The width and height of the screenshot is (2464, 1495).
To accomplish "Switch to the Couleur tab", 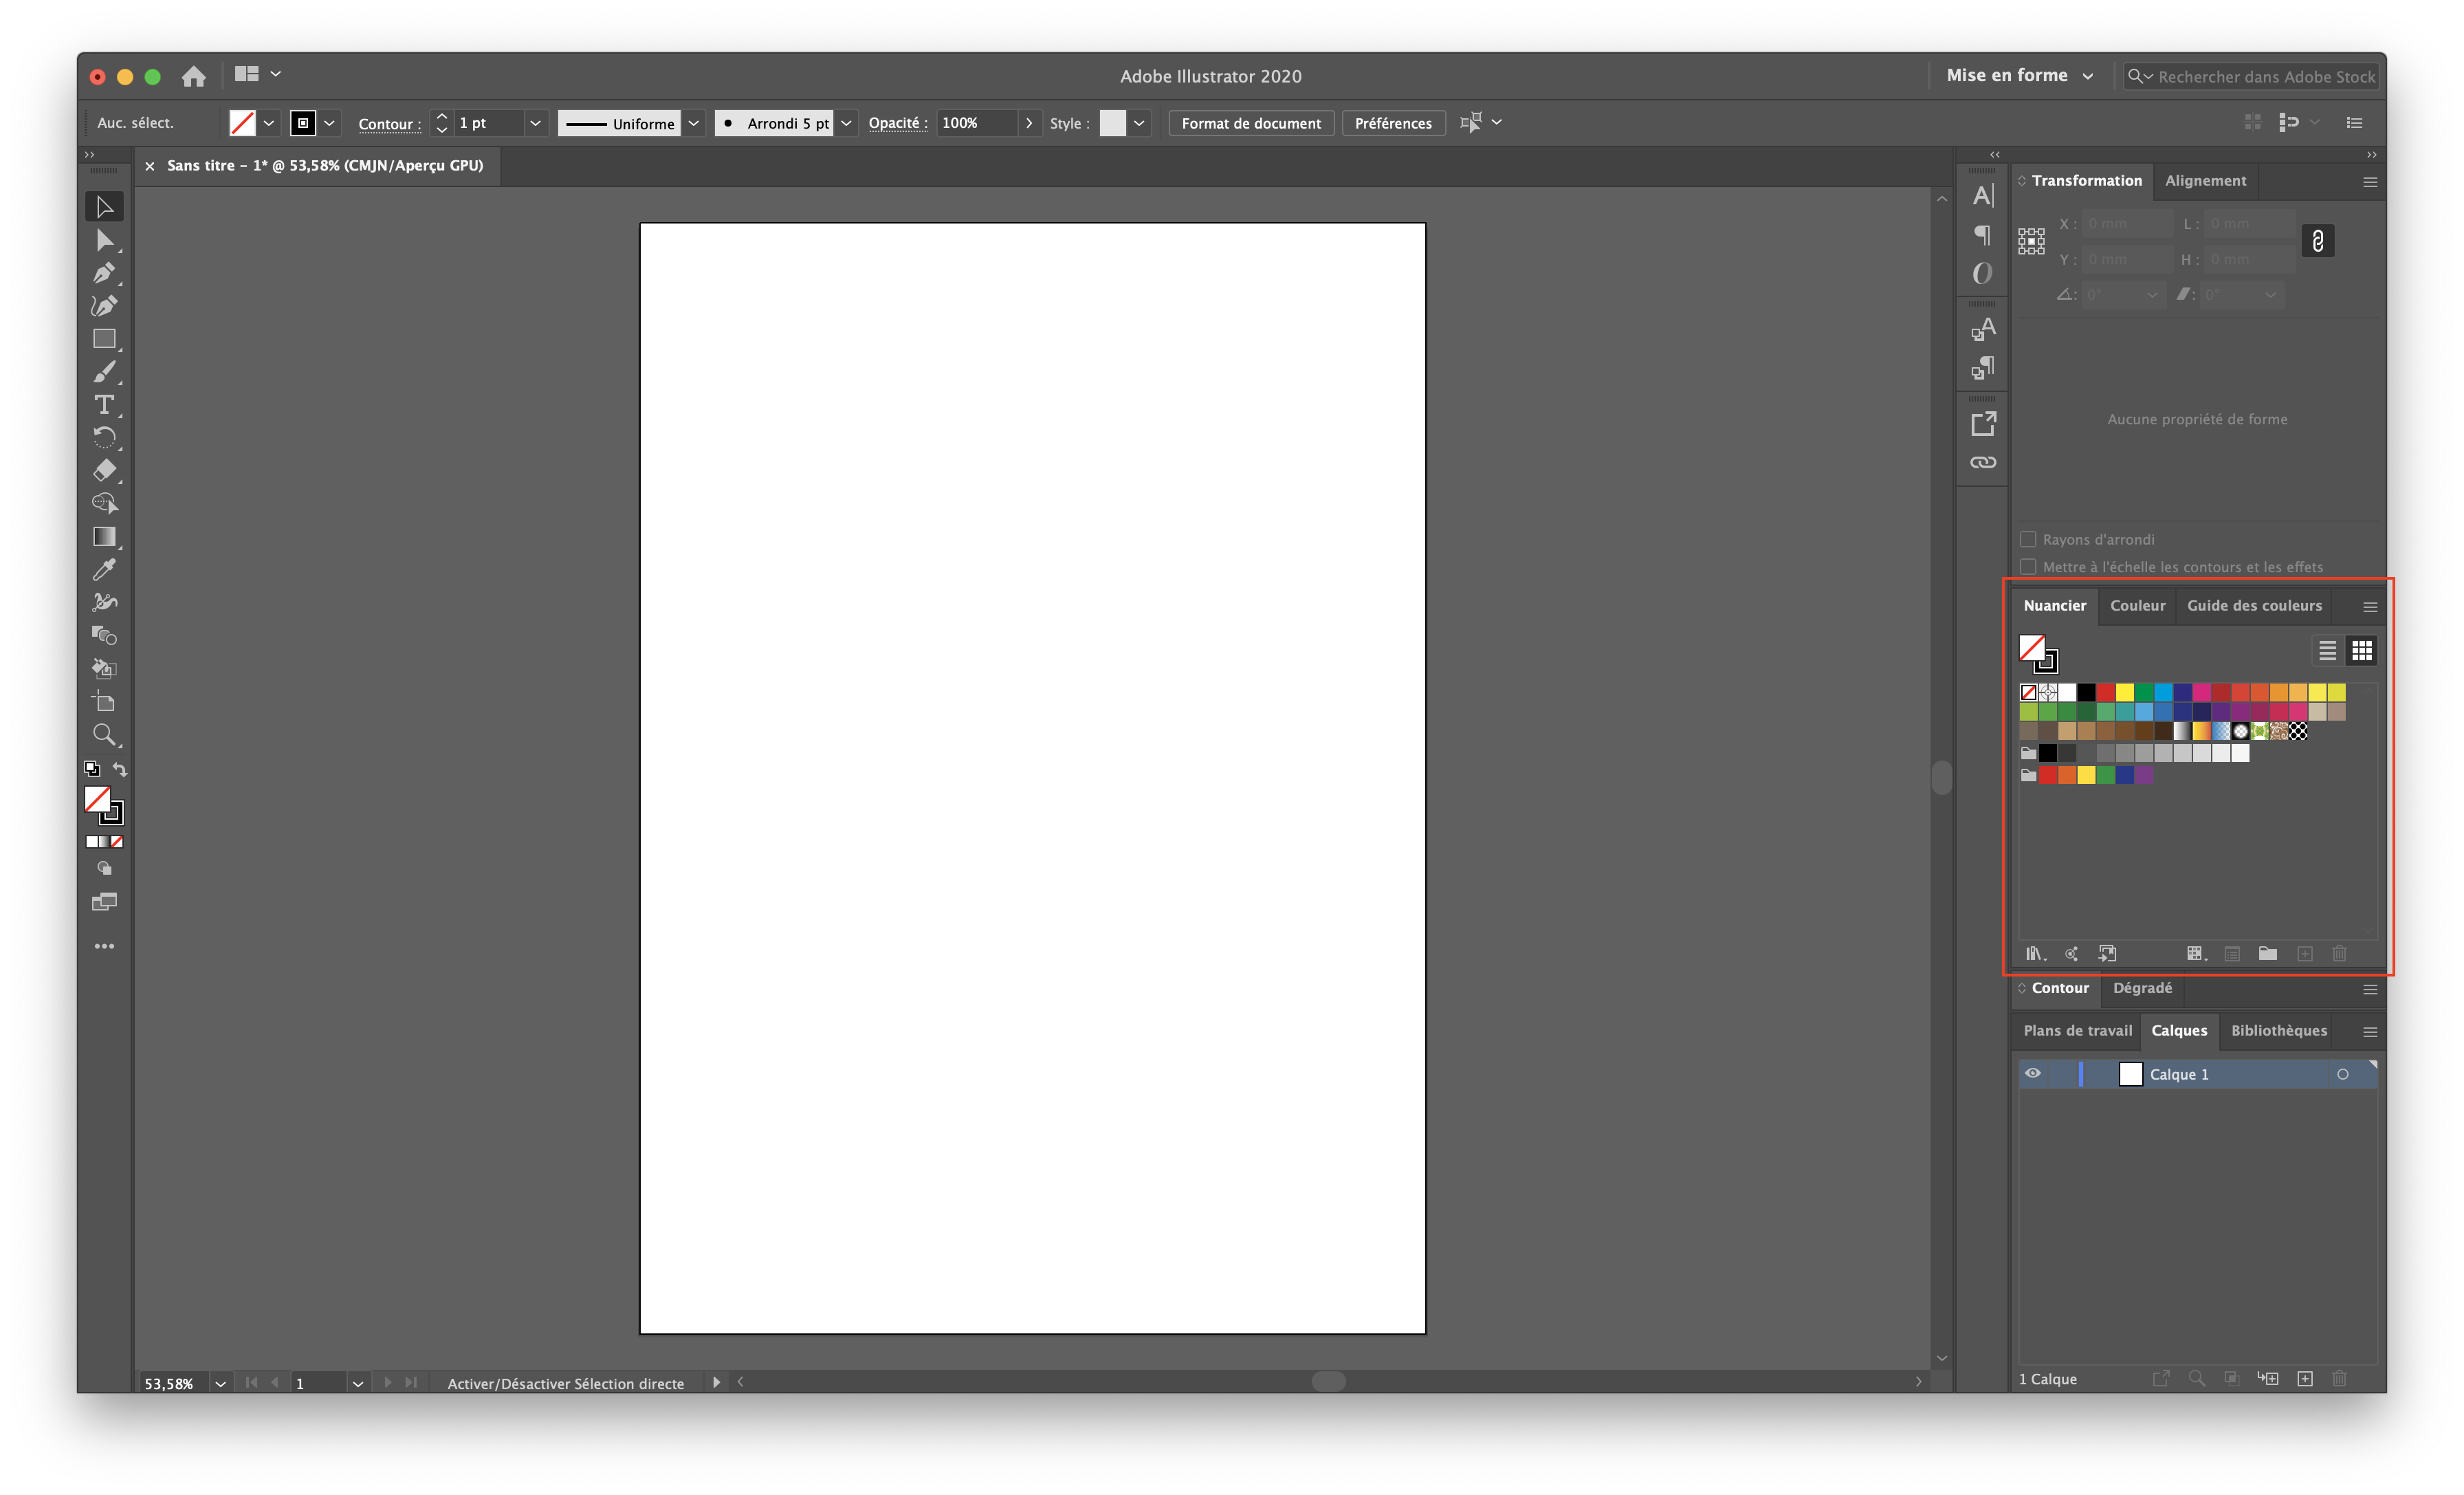I will click(x=2137, y=605).
